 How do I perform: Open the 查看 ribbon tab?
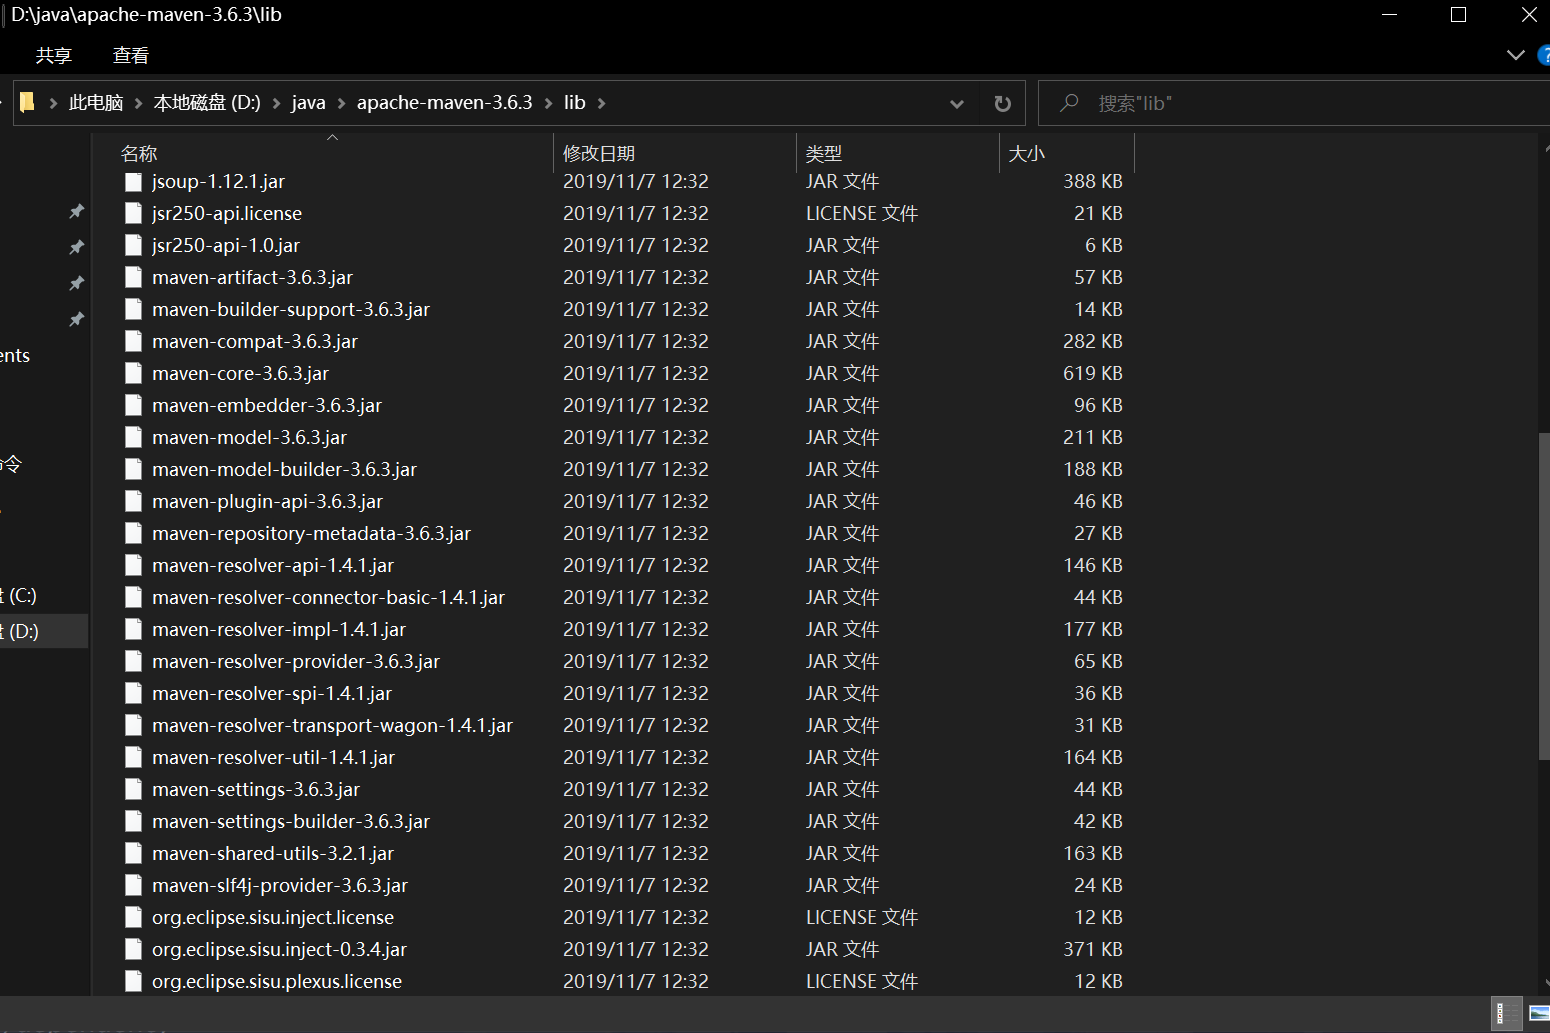point(130,55)
